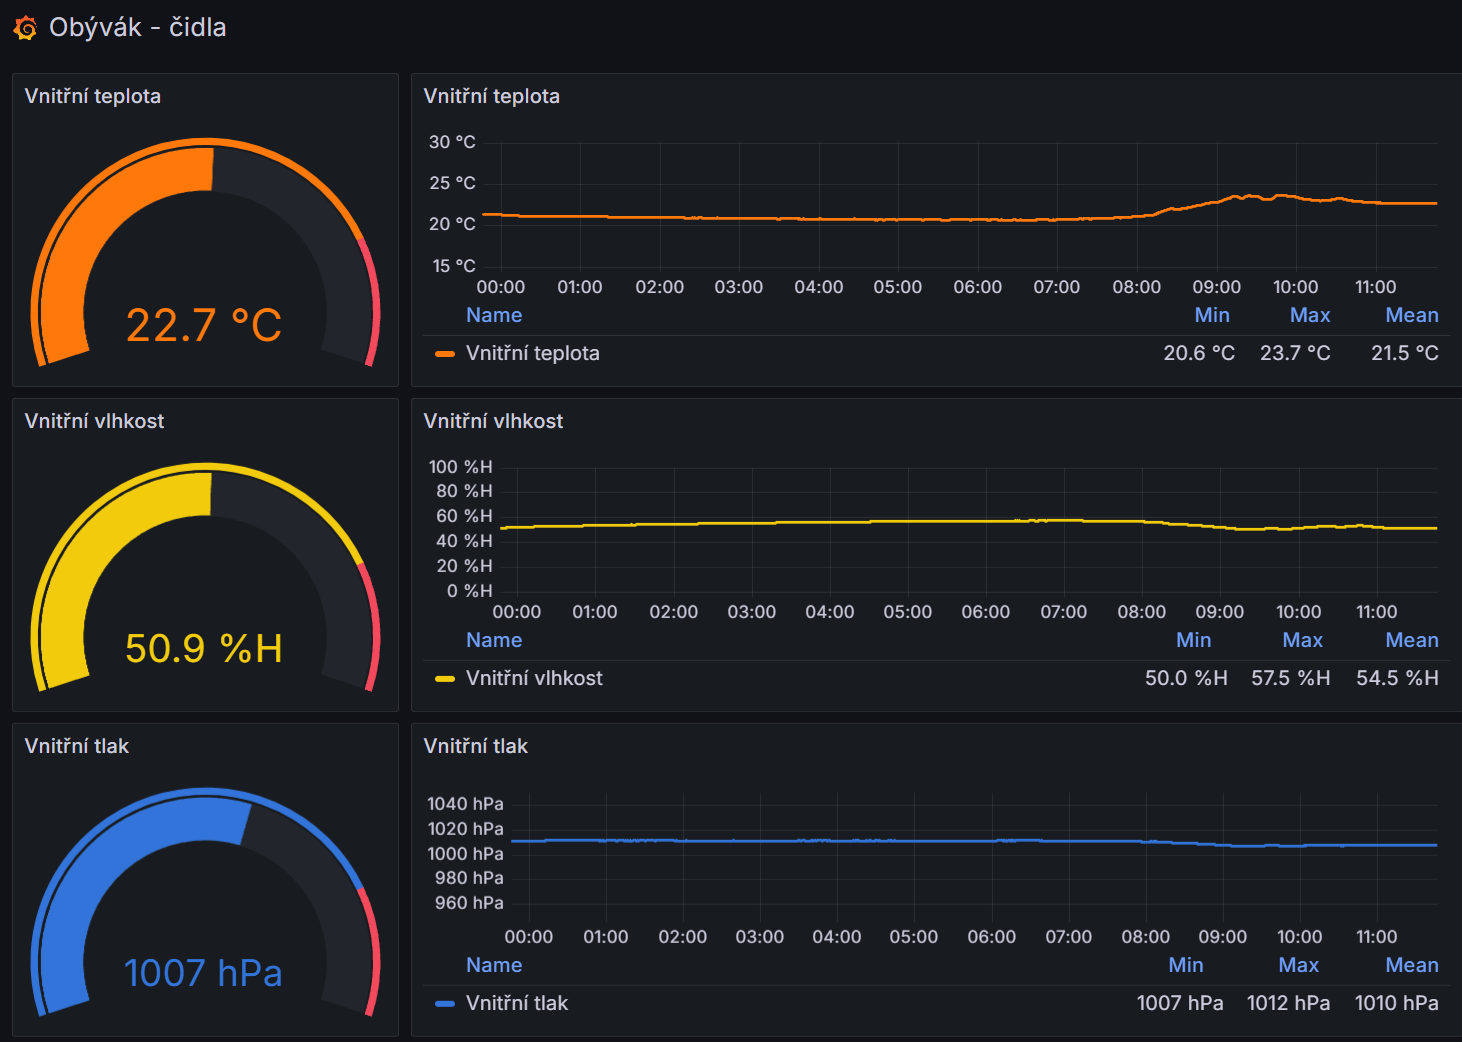Screen dimensions: 1462x1042
Task: Sort pressure legend by the Max column
Action: click(1298, 965)
